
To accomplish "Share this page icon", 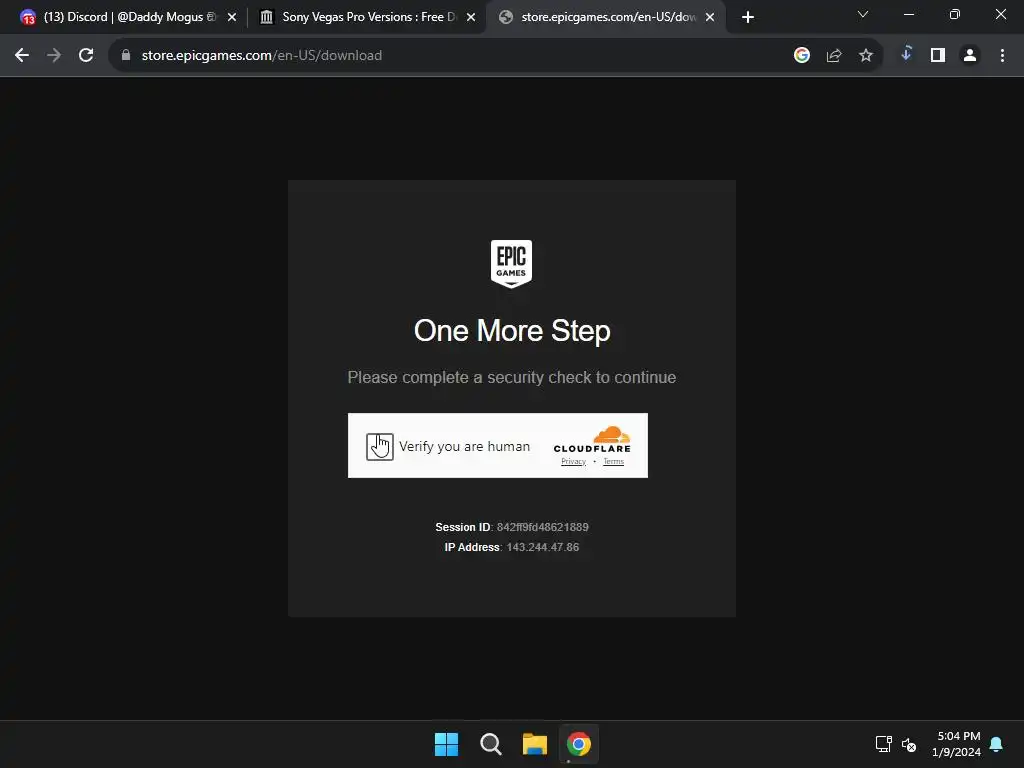I will pyautogui.click(x=834, y=56).
